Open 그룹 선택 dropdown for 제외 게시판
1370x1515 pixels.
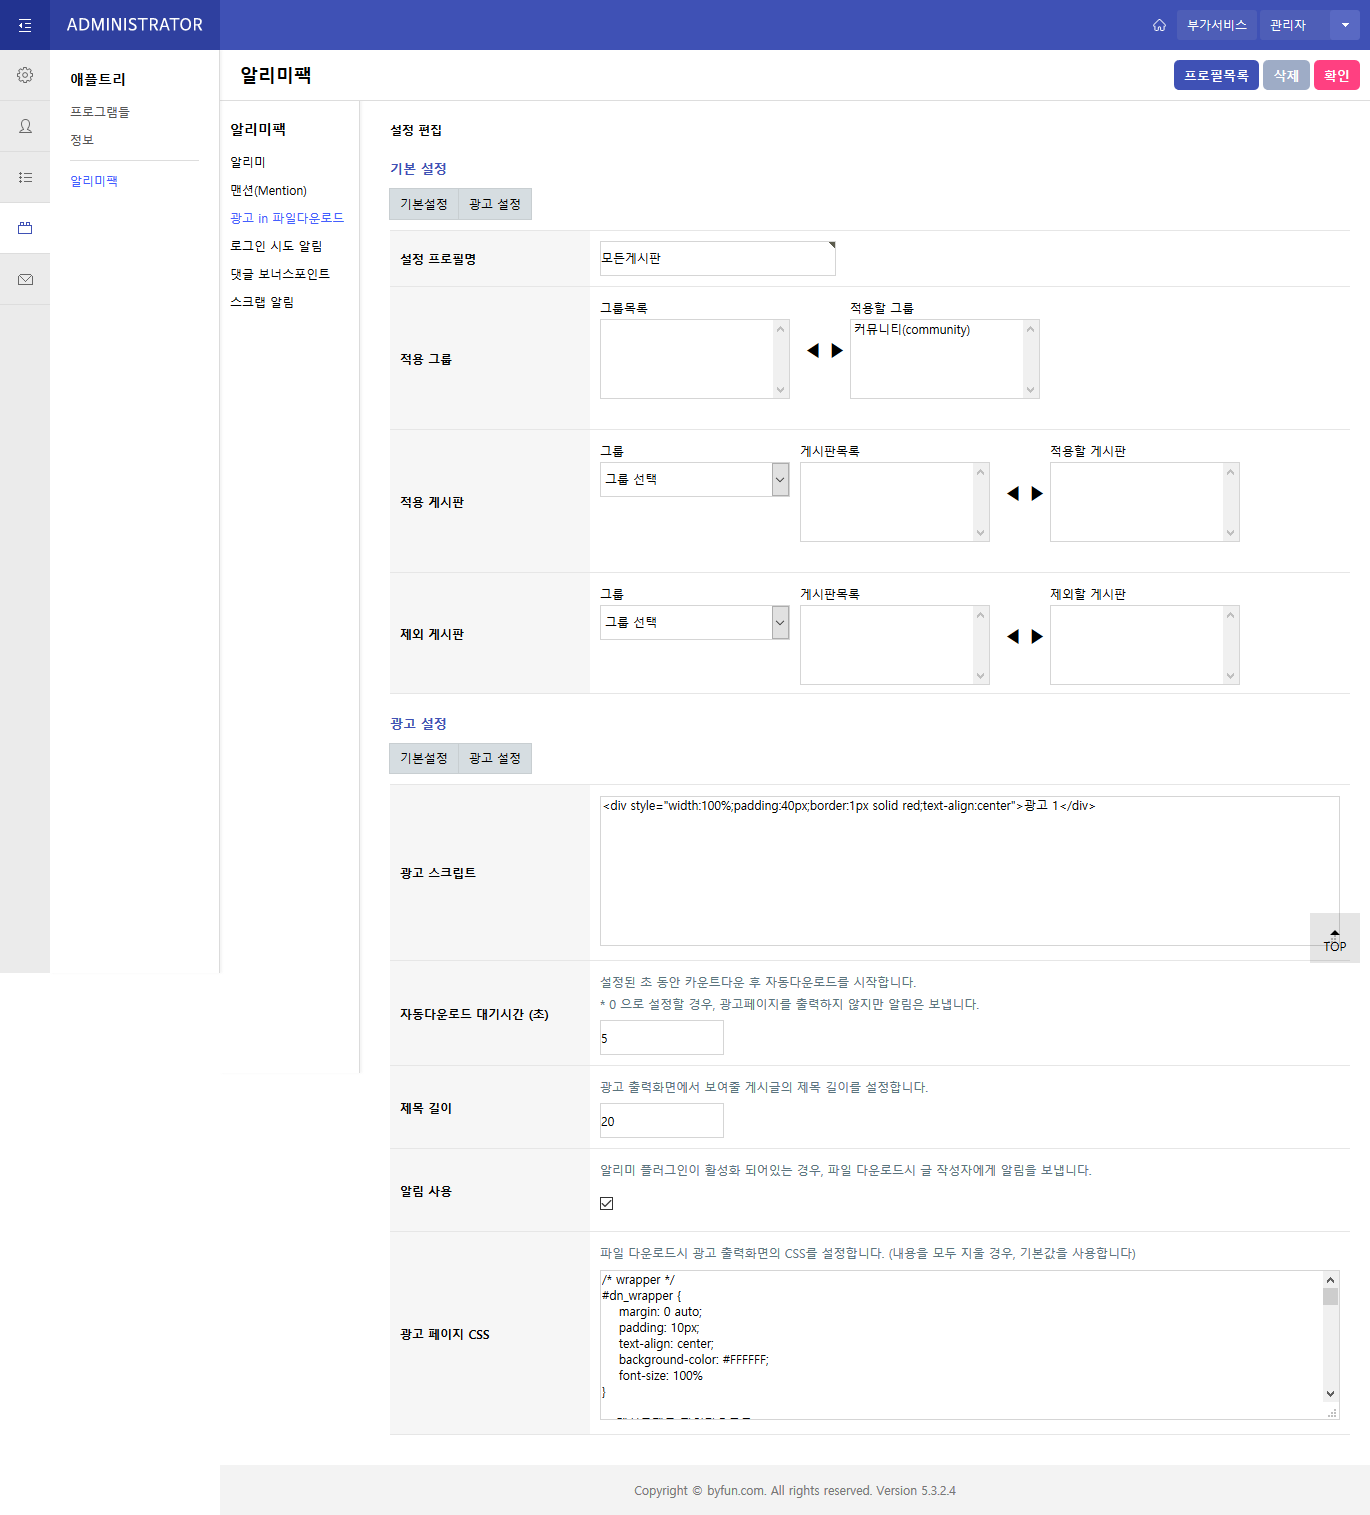tap(694, 623)
